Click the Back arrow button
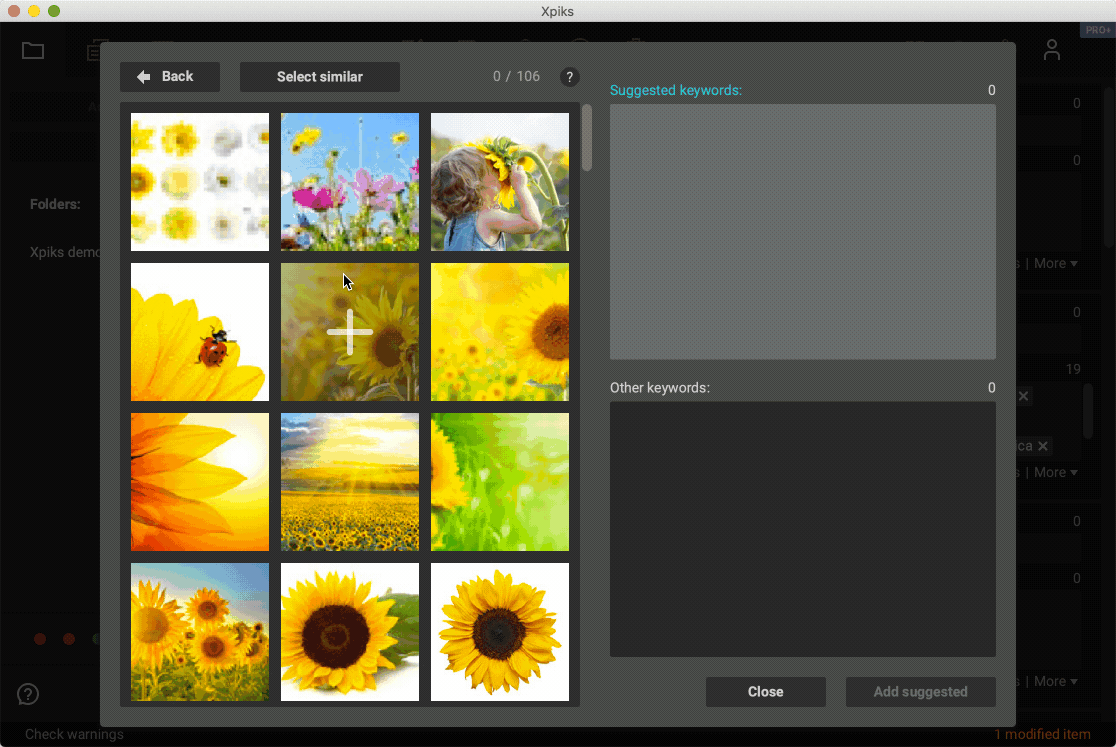The height and width of the screenshot is (747, 1116). tap(169, 77)
